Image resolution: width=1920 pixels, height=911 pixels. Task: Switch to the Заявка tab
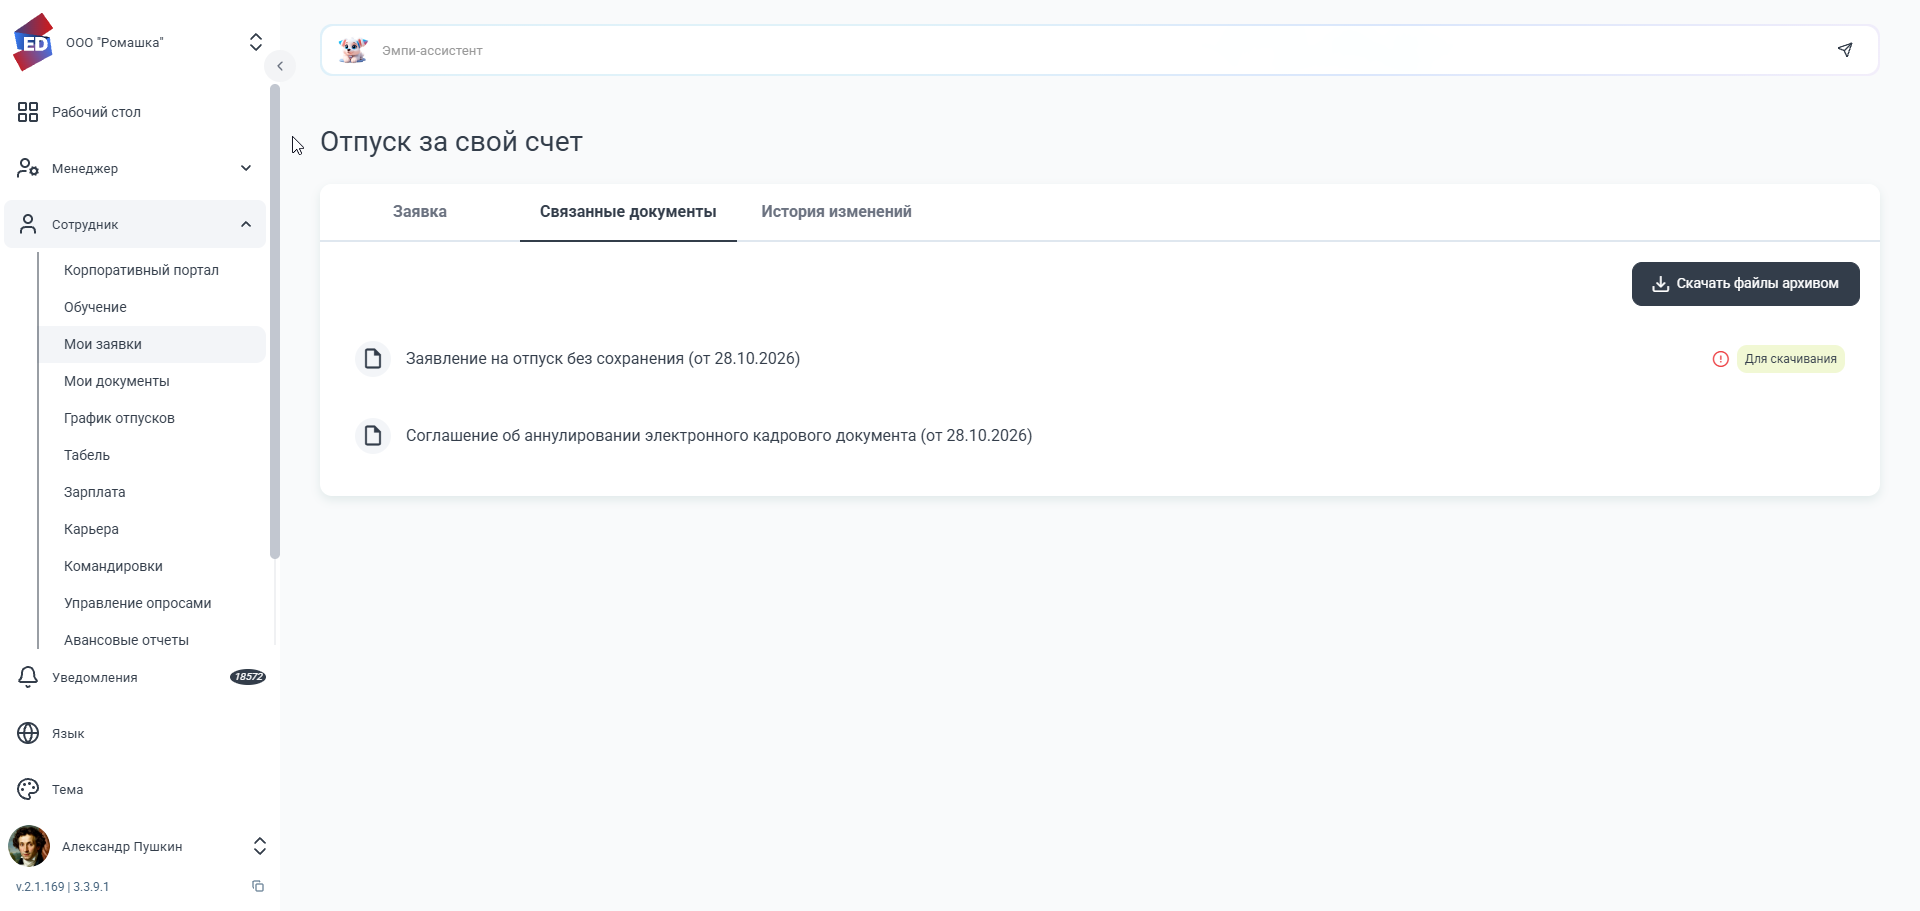(x=420, y=212)
